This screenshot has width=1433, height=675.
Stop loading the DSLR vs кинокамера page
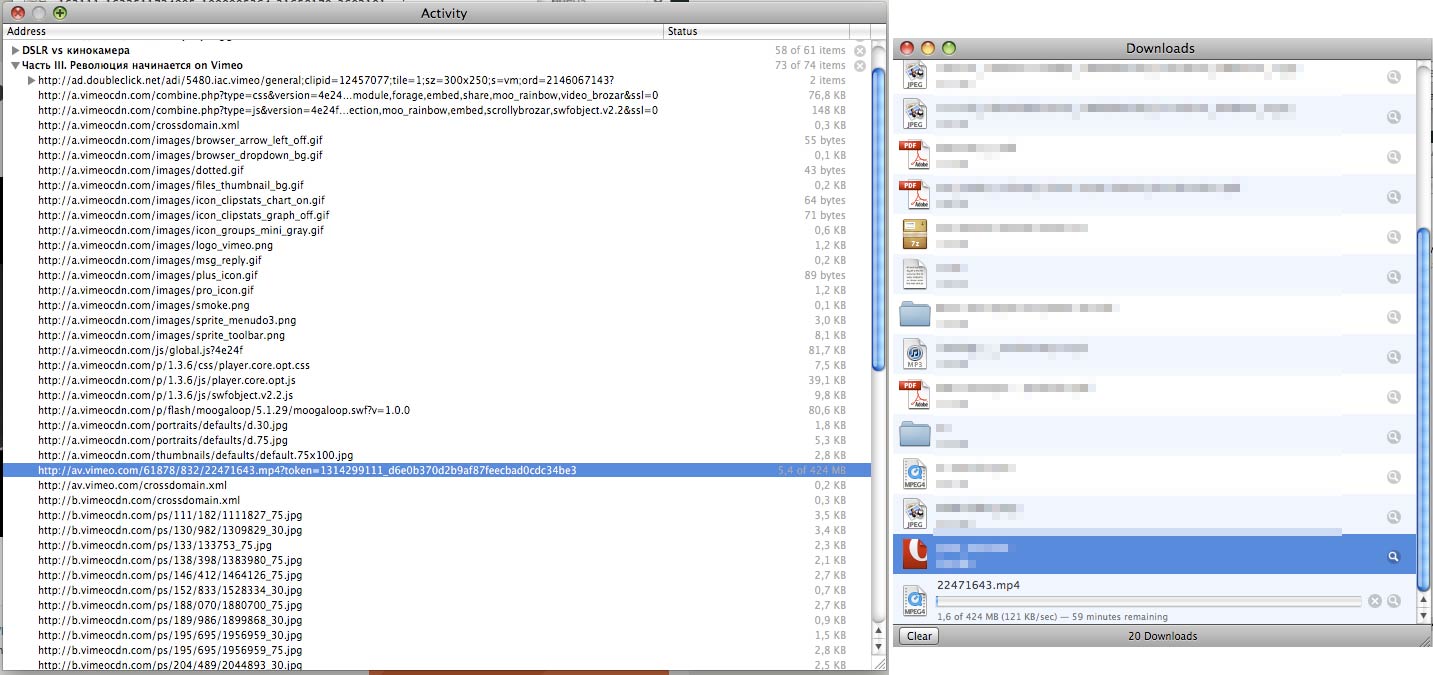tap(859, 50)
